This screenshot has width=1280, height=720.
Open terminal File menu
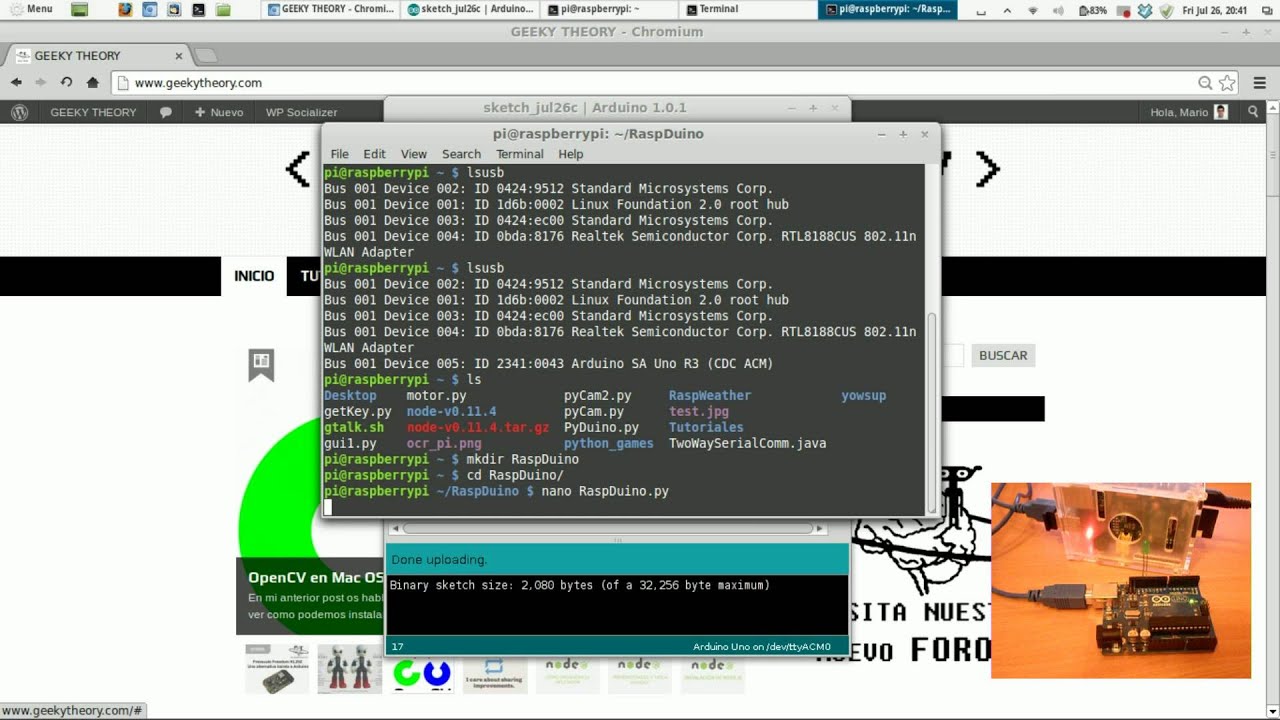[340, 154]
